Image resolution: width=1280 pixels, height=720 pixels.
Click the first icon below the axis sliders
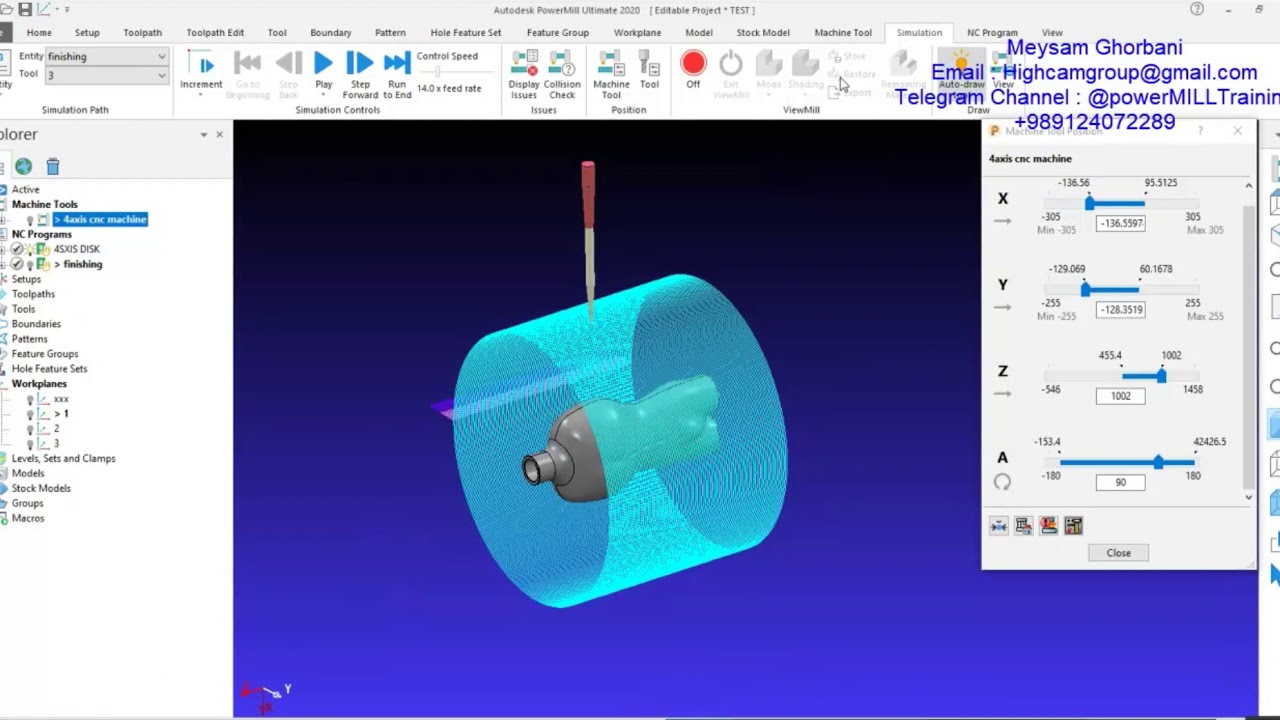(x=998, y=526)
